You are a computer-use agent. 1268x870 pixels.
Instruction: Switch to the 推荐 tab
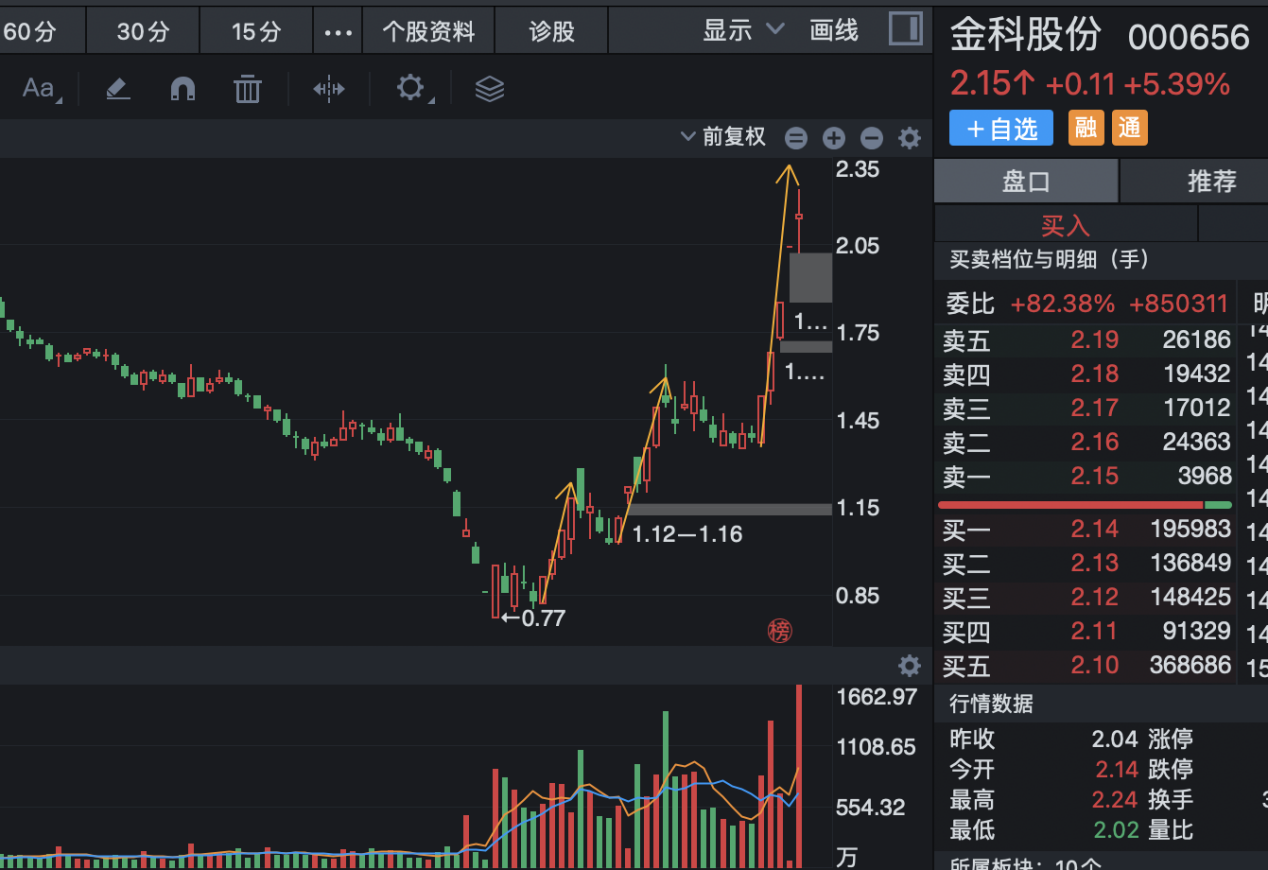pos(1212,181)
